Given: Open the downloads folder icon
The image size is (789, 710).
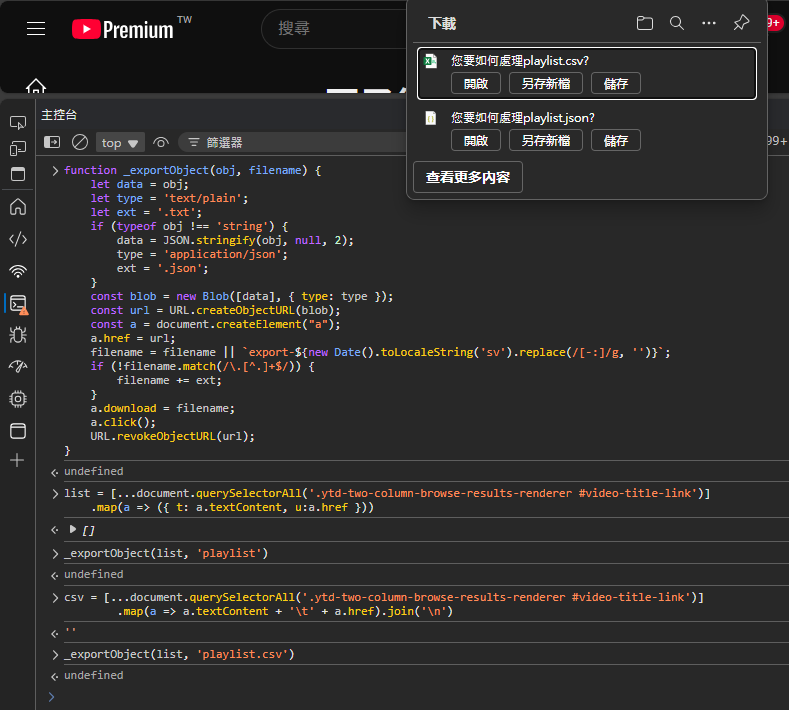Looking at the screenshot, I should (x=645, y=23).
